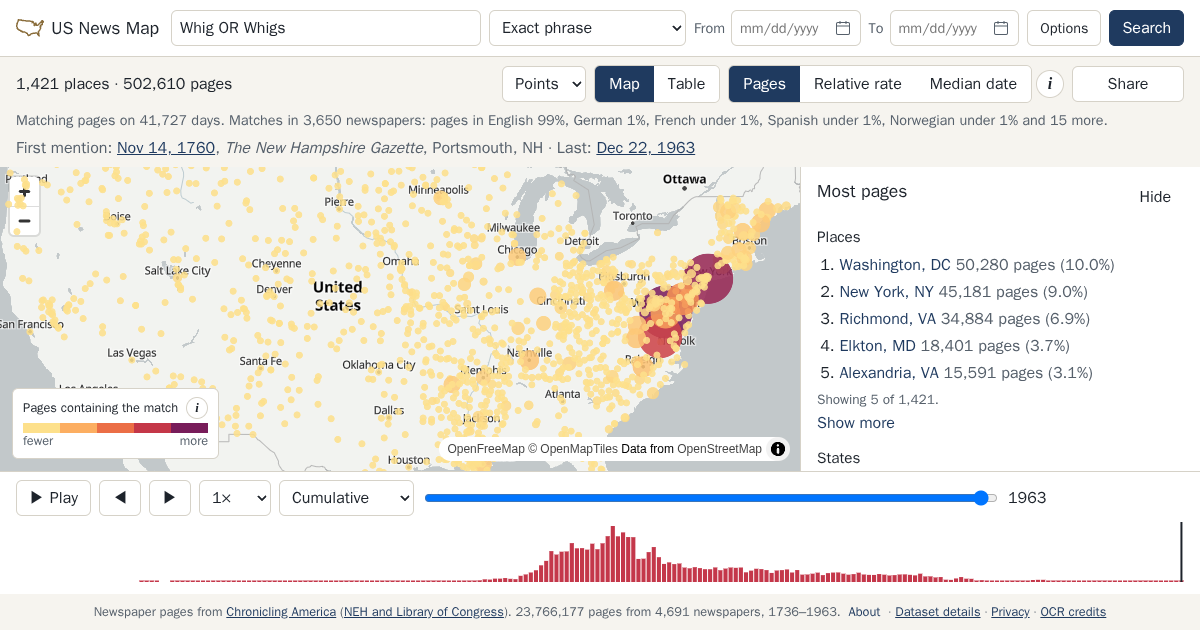Click the Search button
1200x630 pixels.
pyautogui.click(x=1146, y=28)
